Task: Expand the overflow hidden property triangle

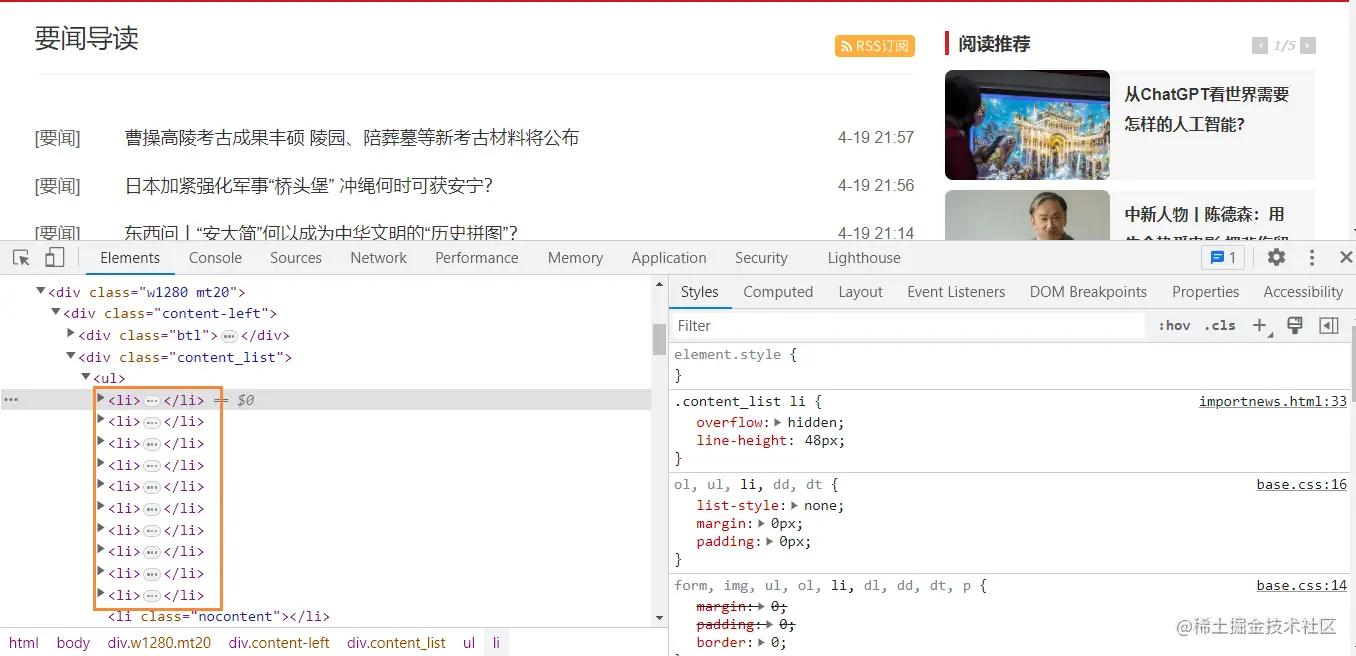Action: [778, 422]
